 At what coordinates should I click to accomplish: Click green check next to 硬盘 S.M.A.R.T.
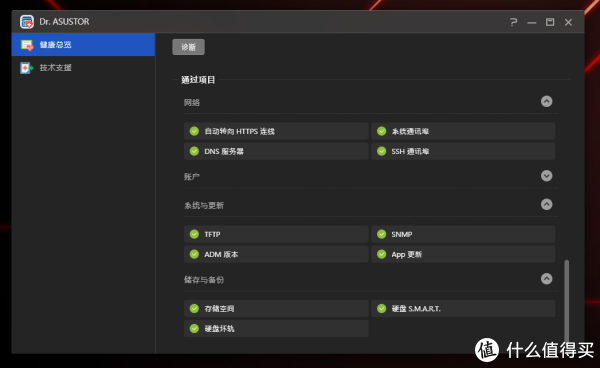click(x=382, y=308)
